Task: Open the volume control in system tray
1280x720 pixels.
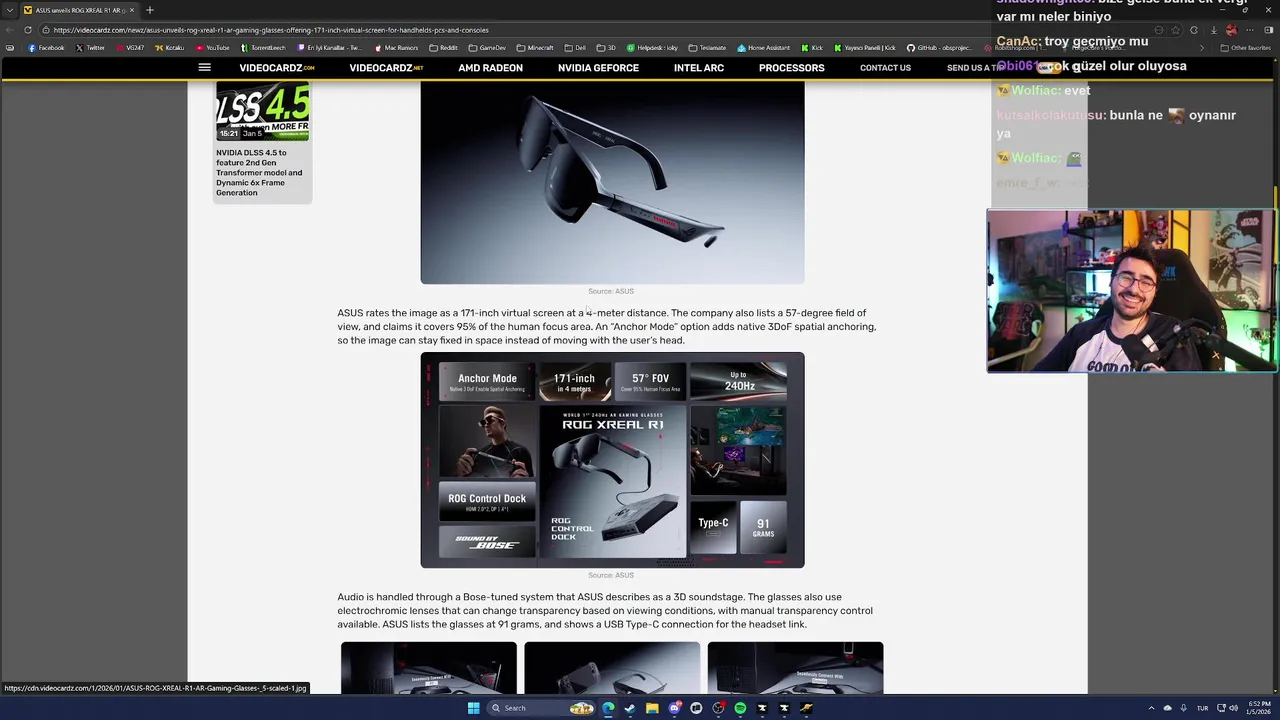Action: (1235, 708)
